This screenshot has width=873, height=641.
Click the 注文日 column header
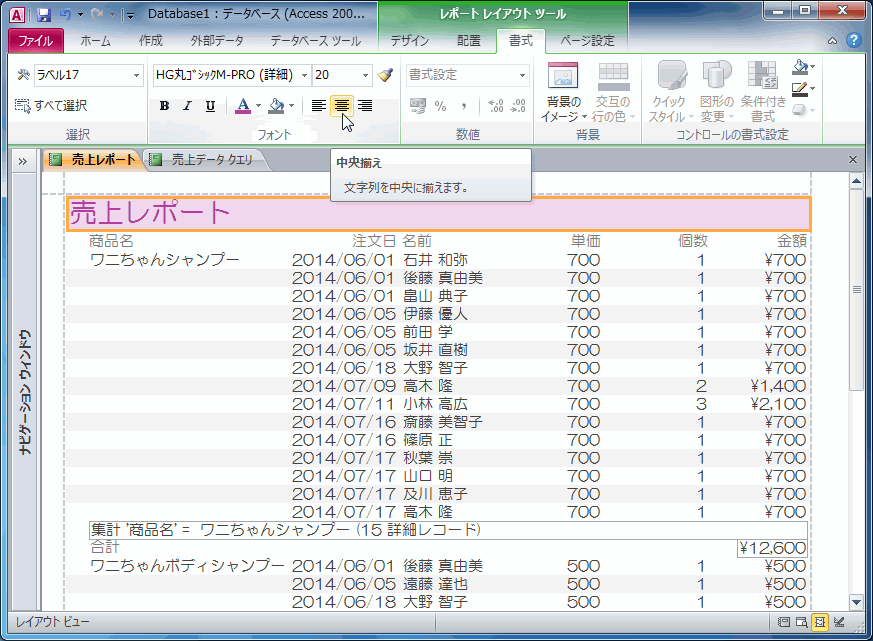tap(374, 241)
